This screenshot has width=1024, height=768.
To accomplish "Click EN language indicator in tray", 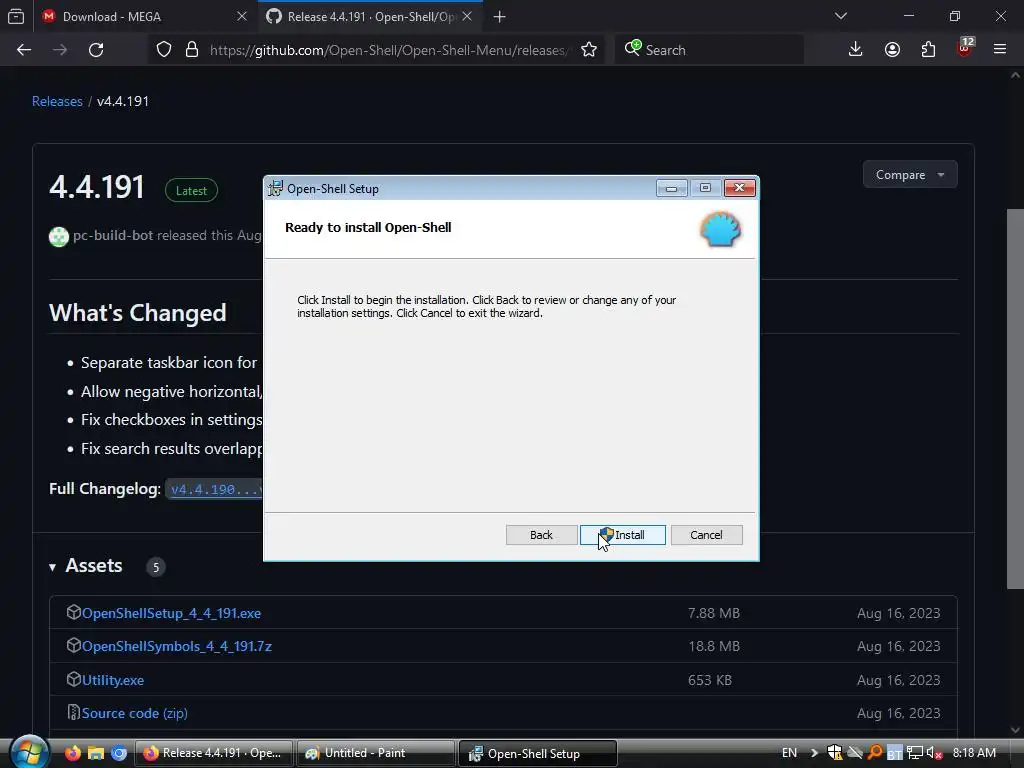I will click(x=790, y=753).
